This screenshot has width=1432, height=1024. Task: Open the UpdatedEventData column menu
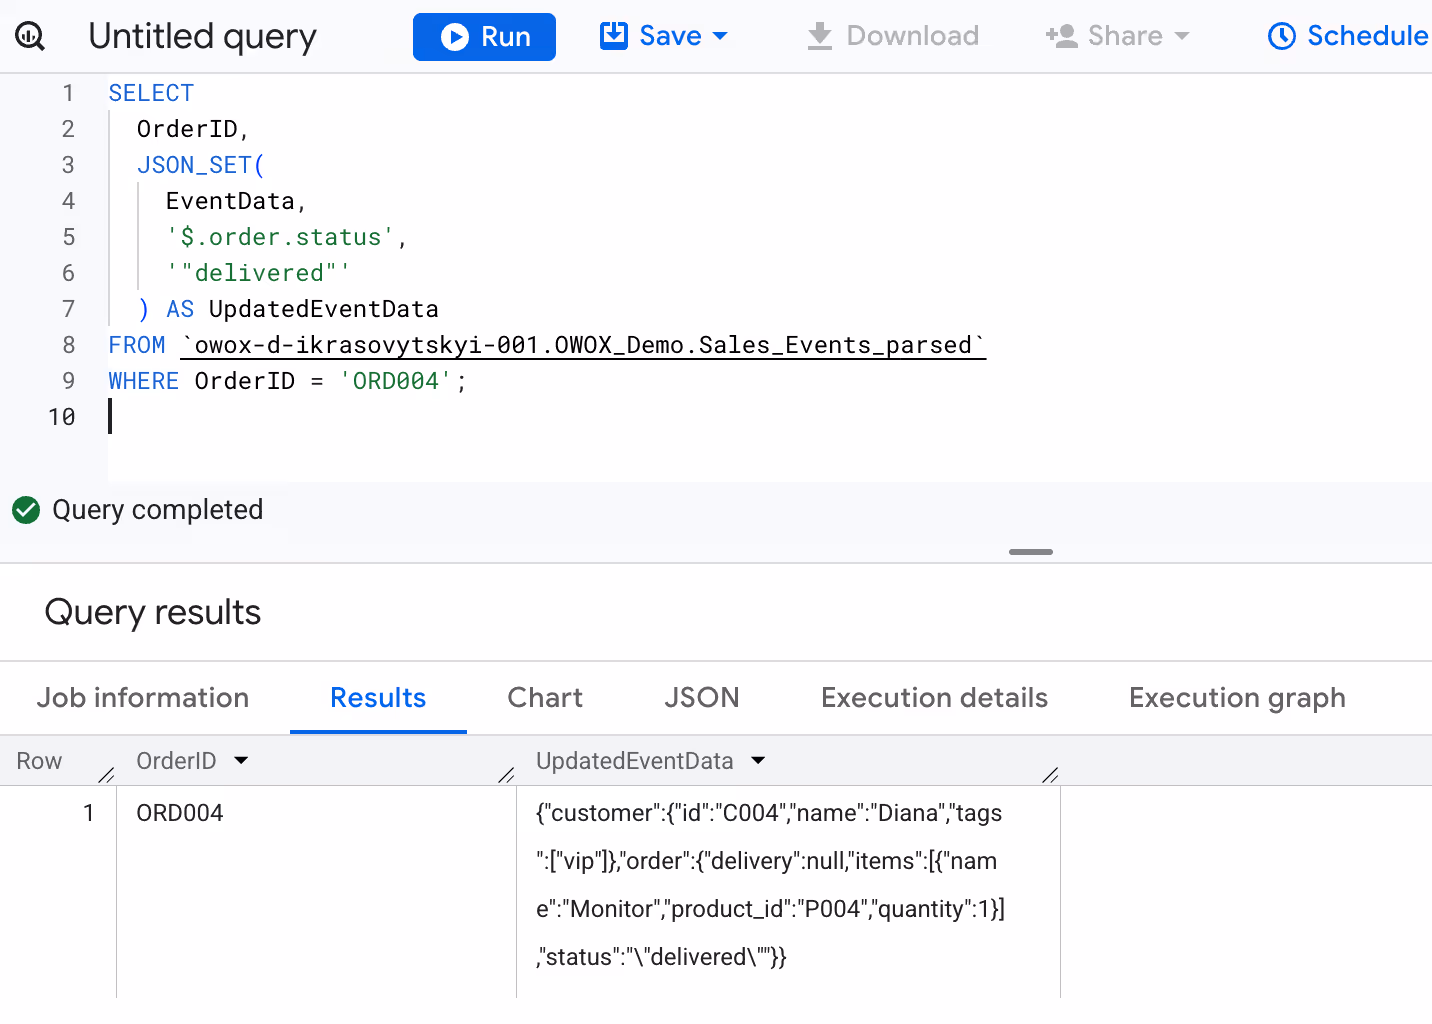pos(758,761)
